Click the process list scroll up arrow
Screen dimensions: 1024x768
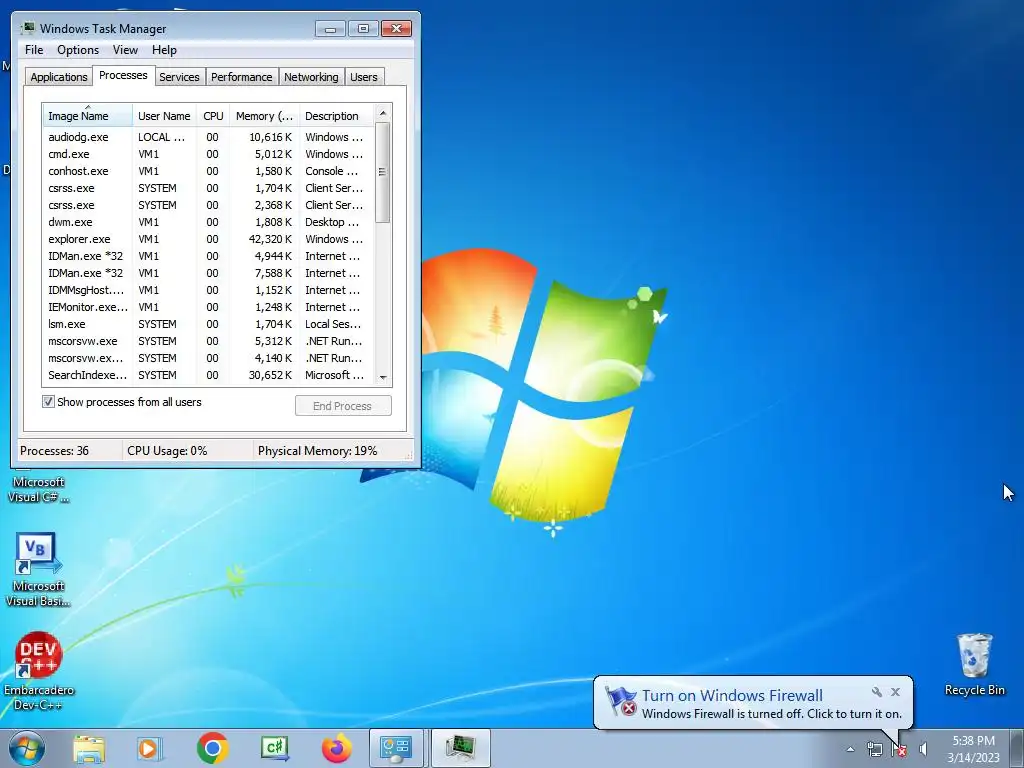(383, 112)
